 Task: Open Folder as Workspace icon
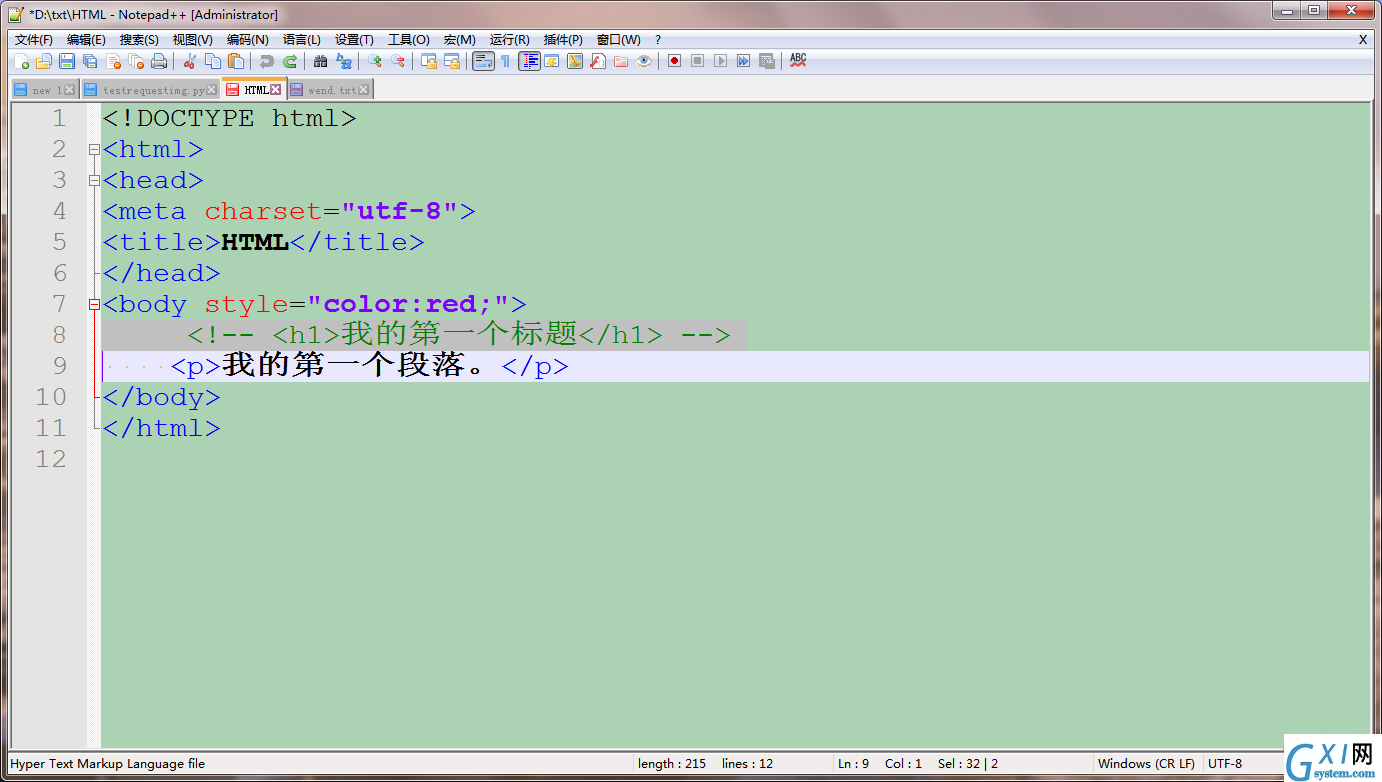point(621,61)
